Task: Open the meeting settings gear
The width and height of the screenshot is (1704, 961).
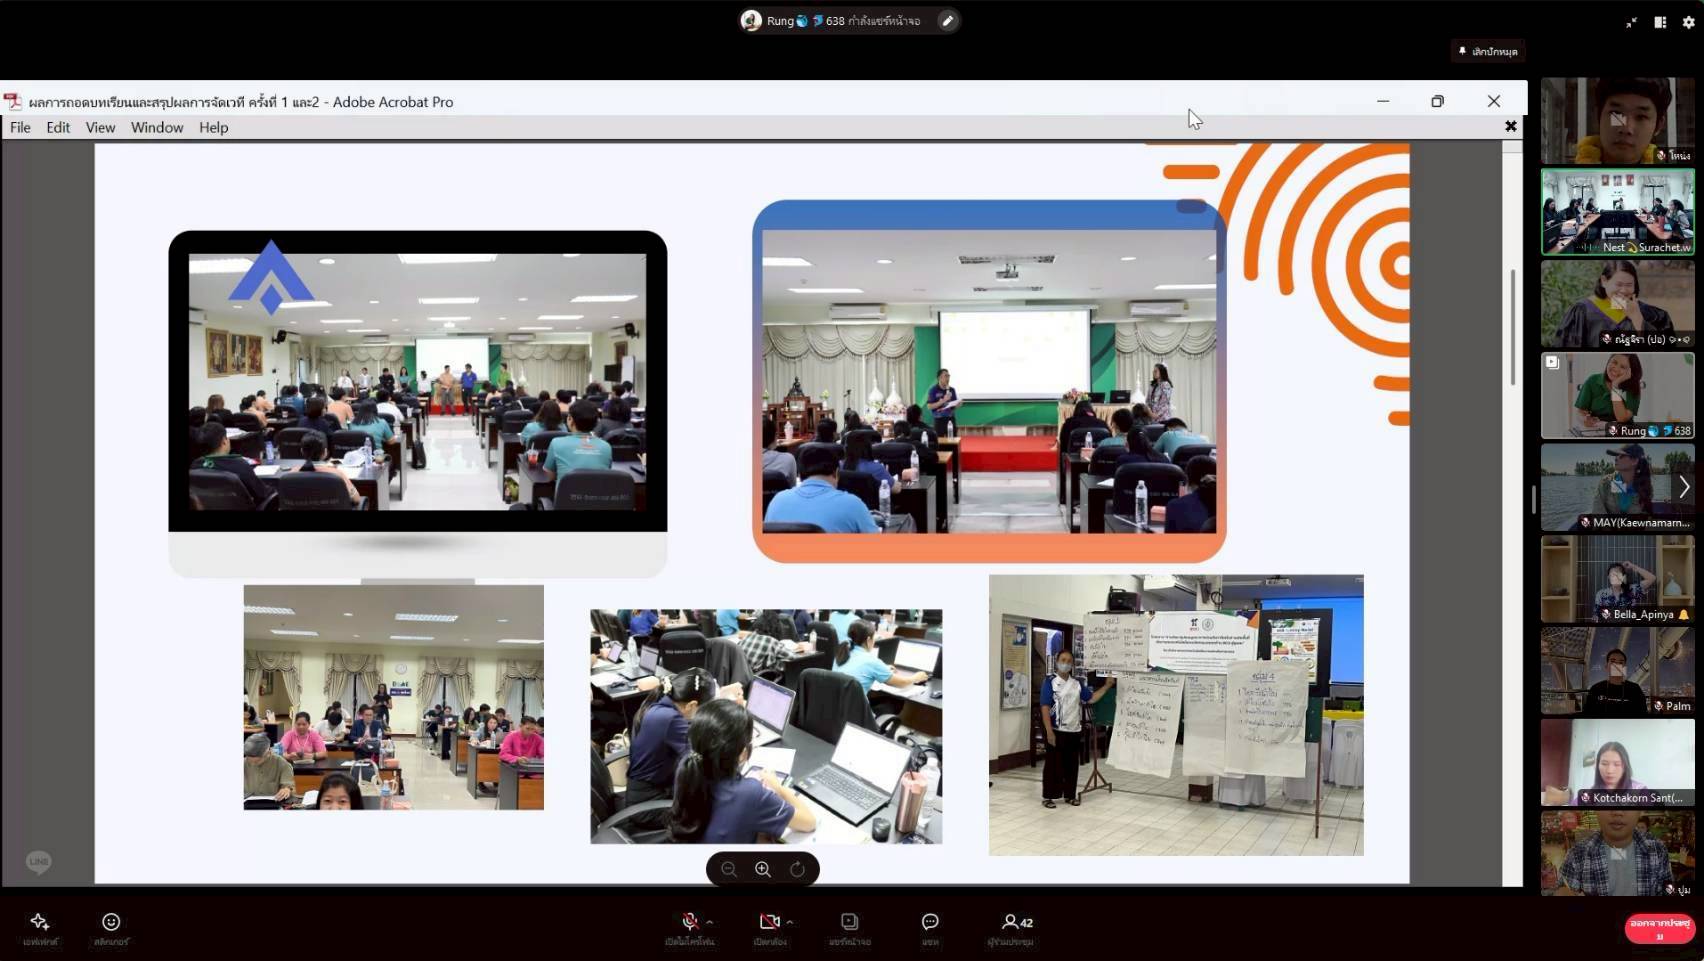Action: click(x=1688, y=22)
